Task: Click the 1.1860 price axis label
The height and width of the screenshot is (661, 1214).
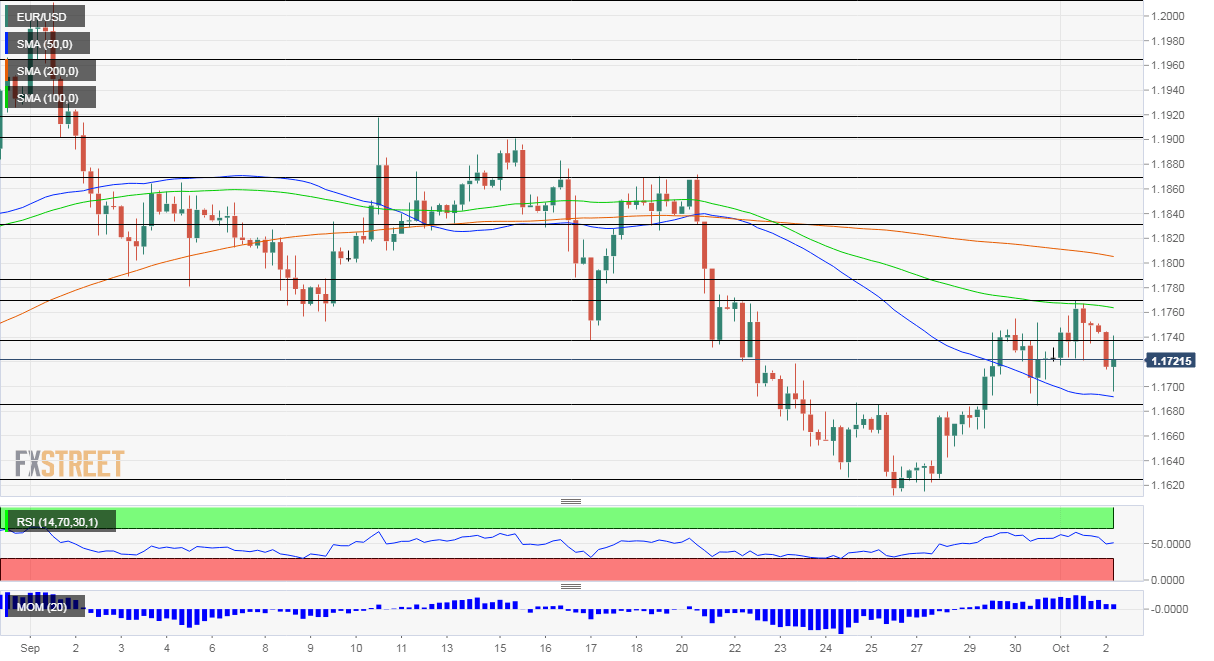Action: (1168, 189)
